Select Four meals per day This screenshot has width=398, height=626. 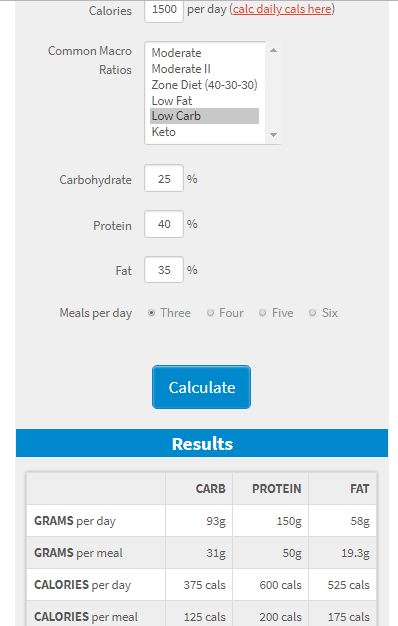(210, 313)
